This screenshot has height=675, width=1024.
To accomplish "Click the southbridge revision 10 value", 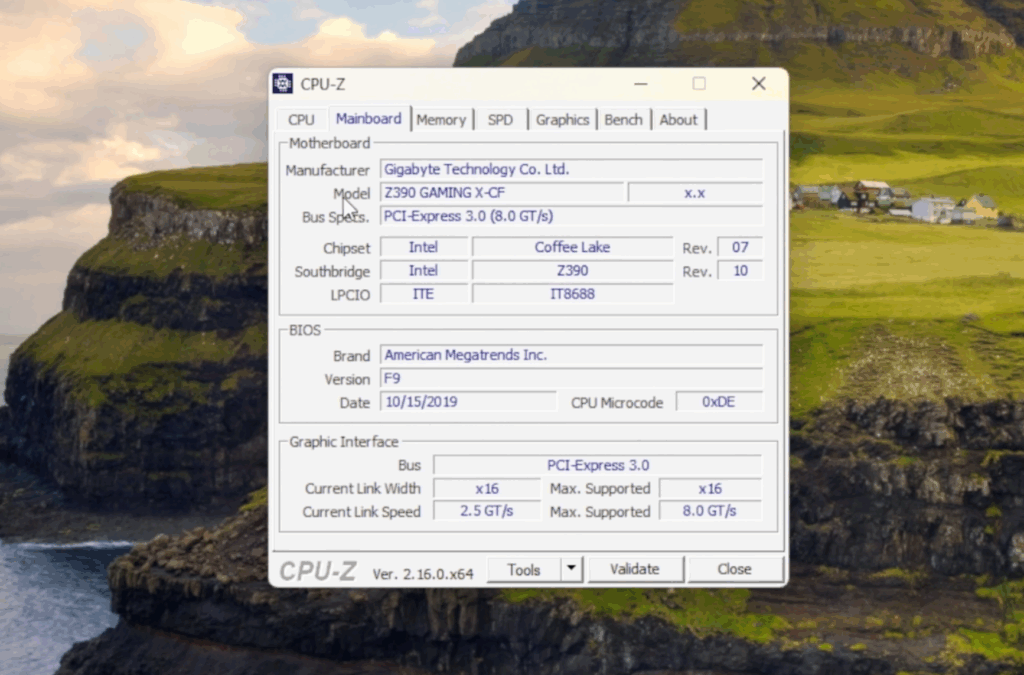I will point(740,271).
